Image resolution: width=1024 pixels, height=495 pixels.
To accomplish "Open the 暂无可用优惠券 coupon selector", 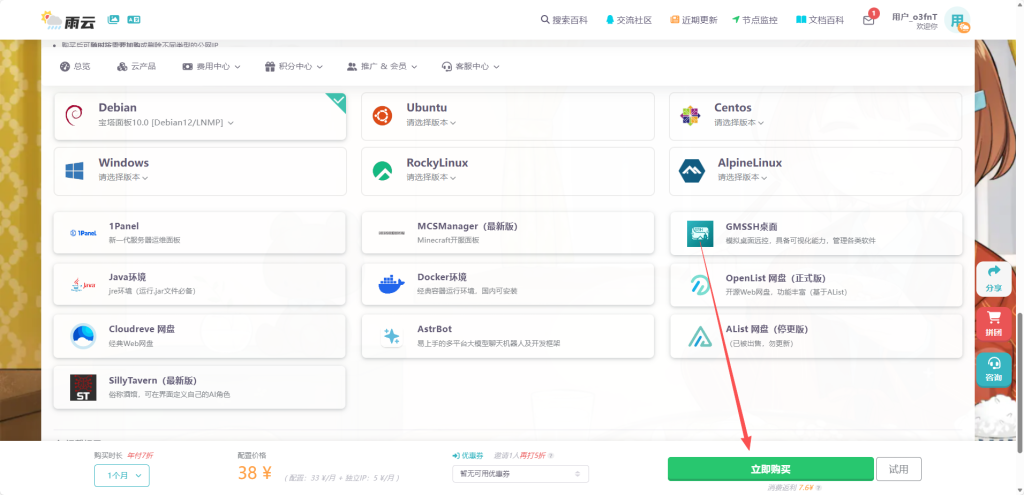I will [519, 473].
